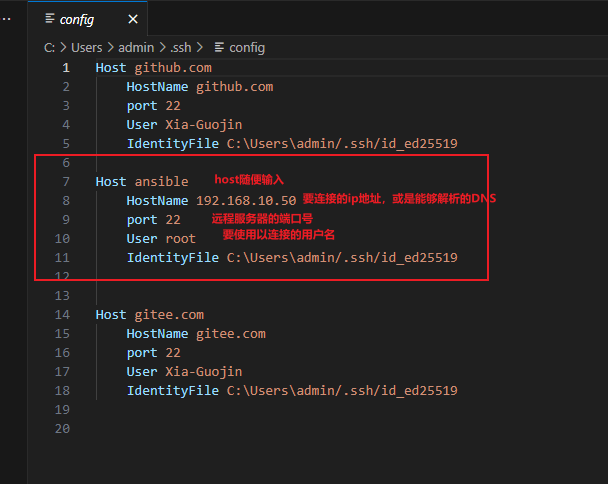Click the config breadcrumb item
The width and height of the screenshot is (608, 484).
click(x=247, y=48)
